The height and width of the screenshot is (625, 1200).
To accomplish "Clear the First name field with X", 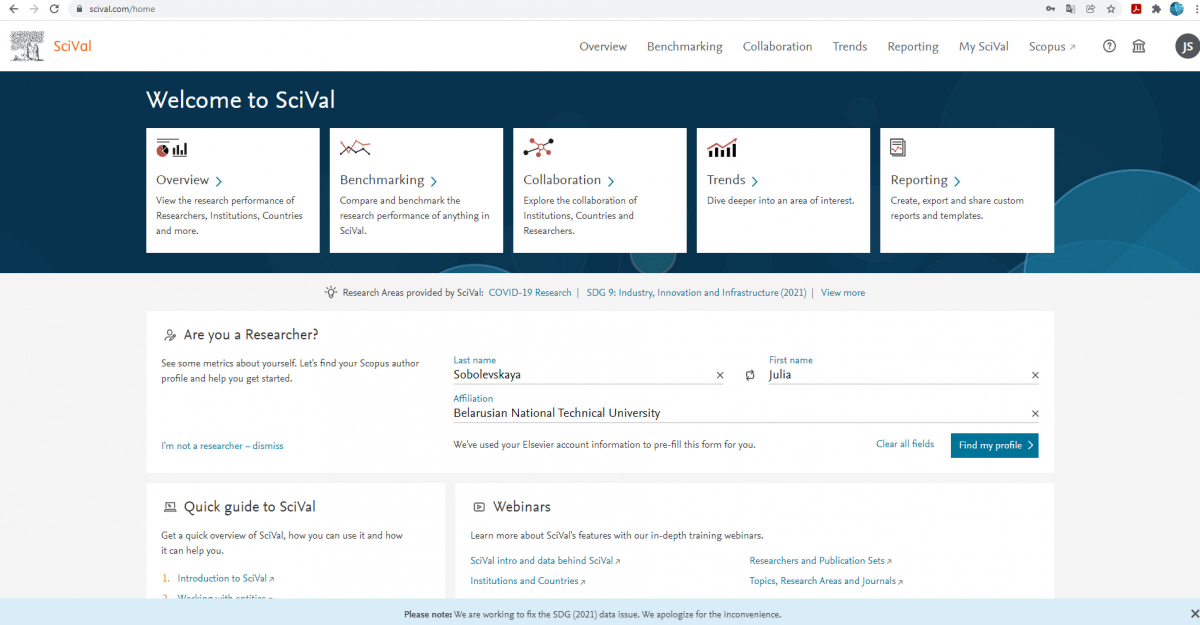I will coord(1035,375).
